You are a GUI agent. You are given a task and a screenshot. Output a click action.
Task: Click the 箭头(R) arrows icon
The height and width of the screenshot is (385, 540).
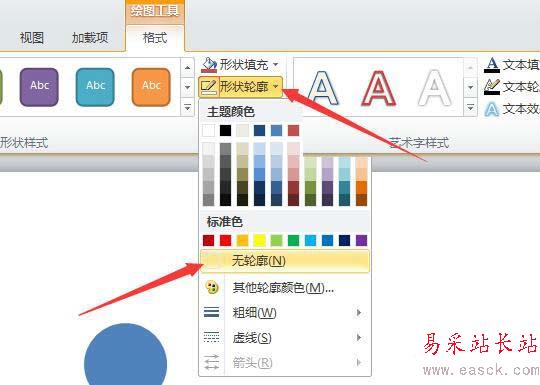pyautogui.click(x=211, y=362)
